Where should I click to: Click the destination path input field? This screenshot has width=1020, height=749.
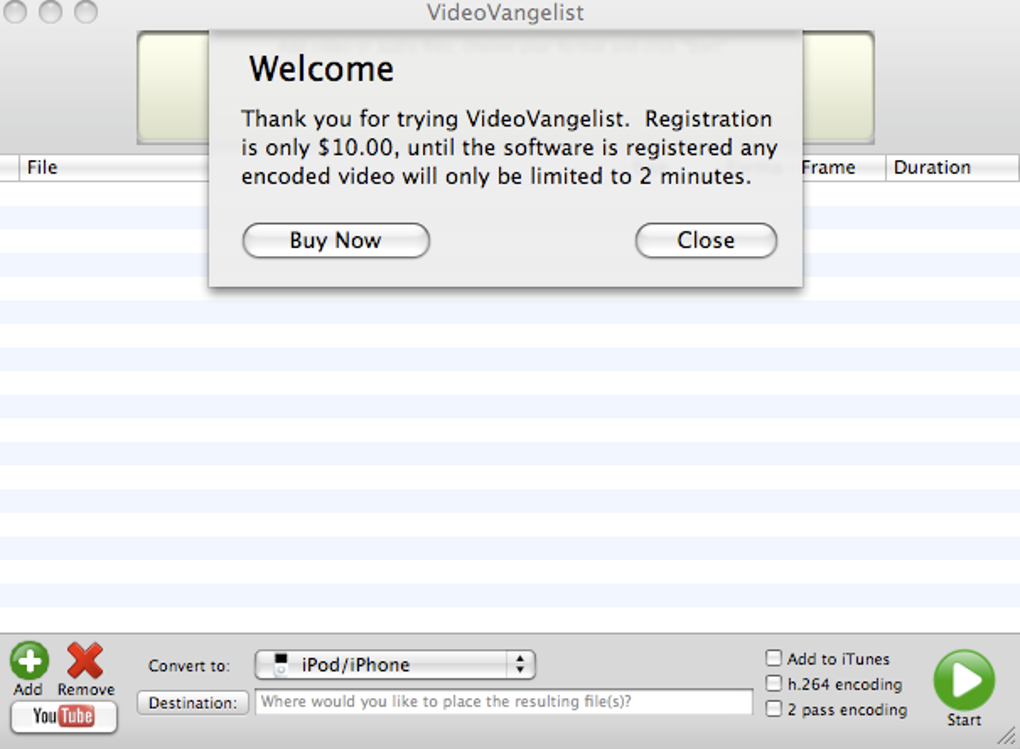pyautogui.click(x=503, y=702)
